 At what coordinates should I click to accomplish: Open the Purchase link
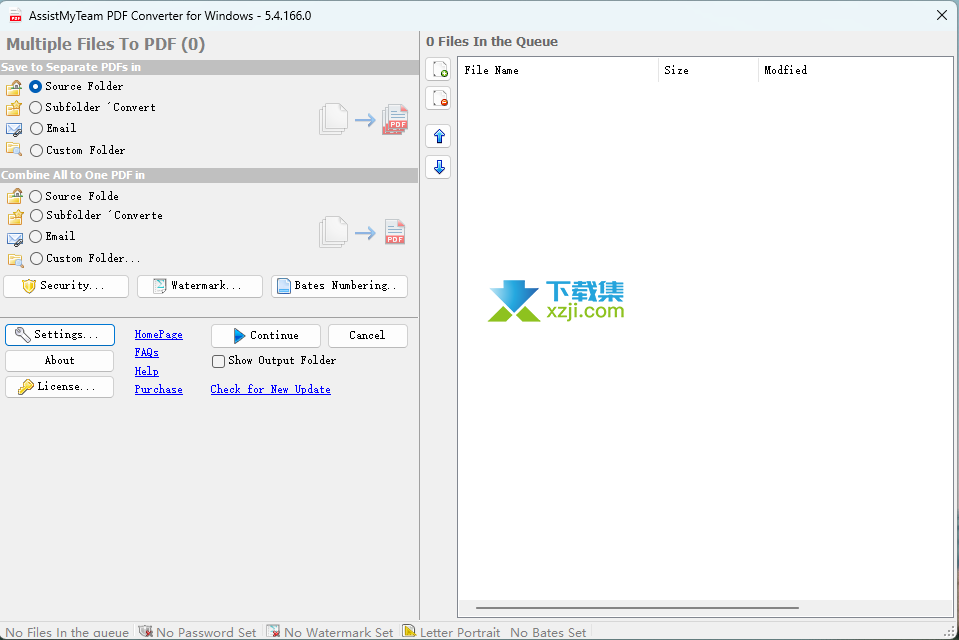(158, 390)
